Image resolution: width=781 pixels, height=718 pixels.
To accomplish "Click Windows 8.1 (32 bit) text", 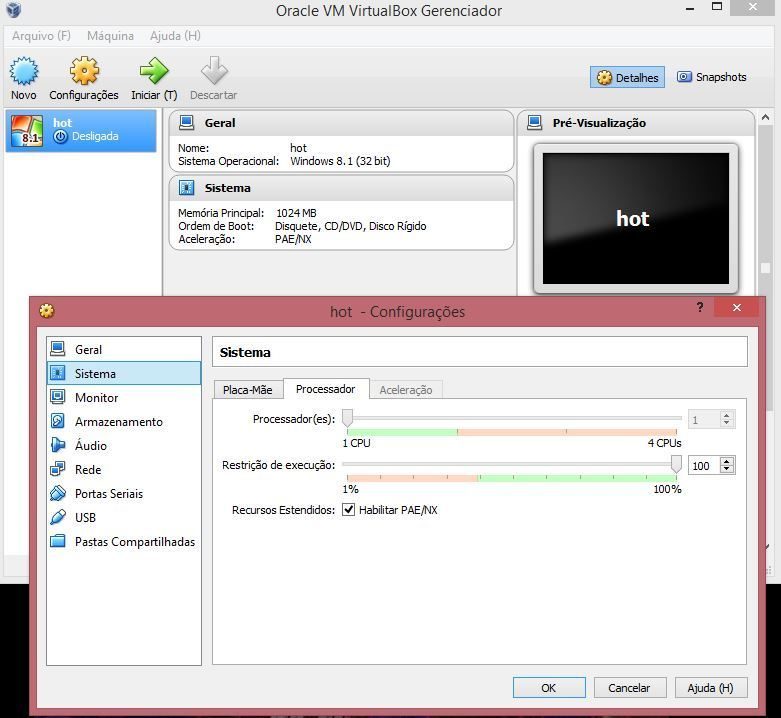I will coord(340,161).
